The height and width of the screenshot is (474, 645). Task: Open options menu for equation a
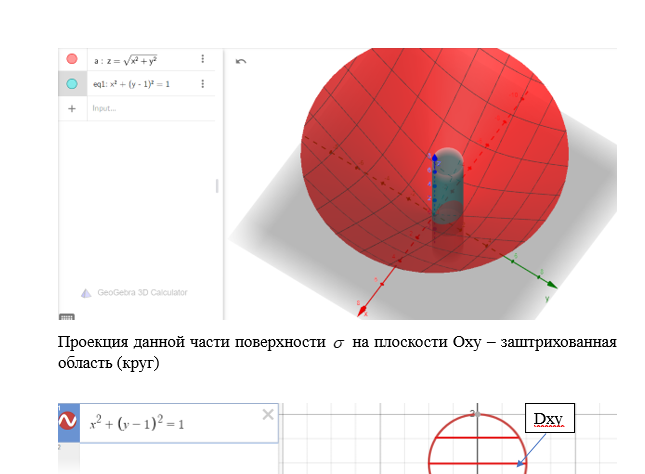pyautogui.click(x=202, y=59)
